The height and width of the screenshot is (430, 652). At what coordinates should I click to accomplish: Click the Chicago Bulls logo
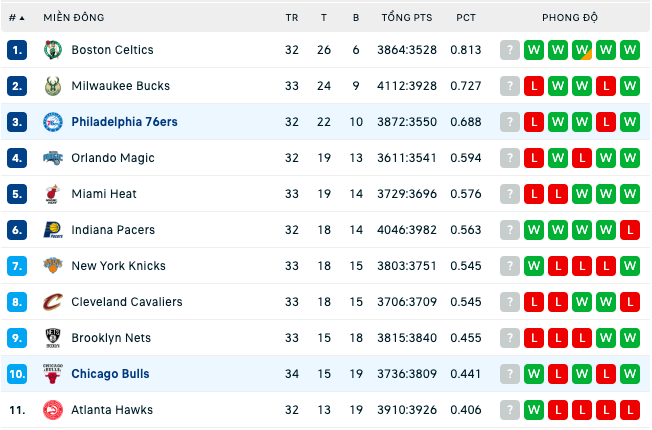53,374
